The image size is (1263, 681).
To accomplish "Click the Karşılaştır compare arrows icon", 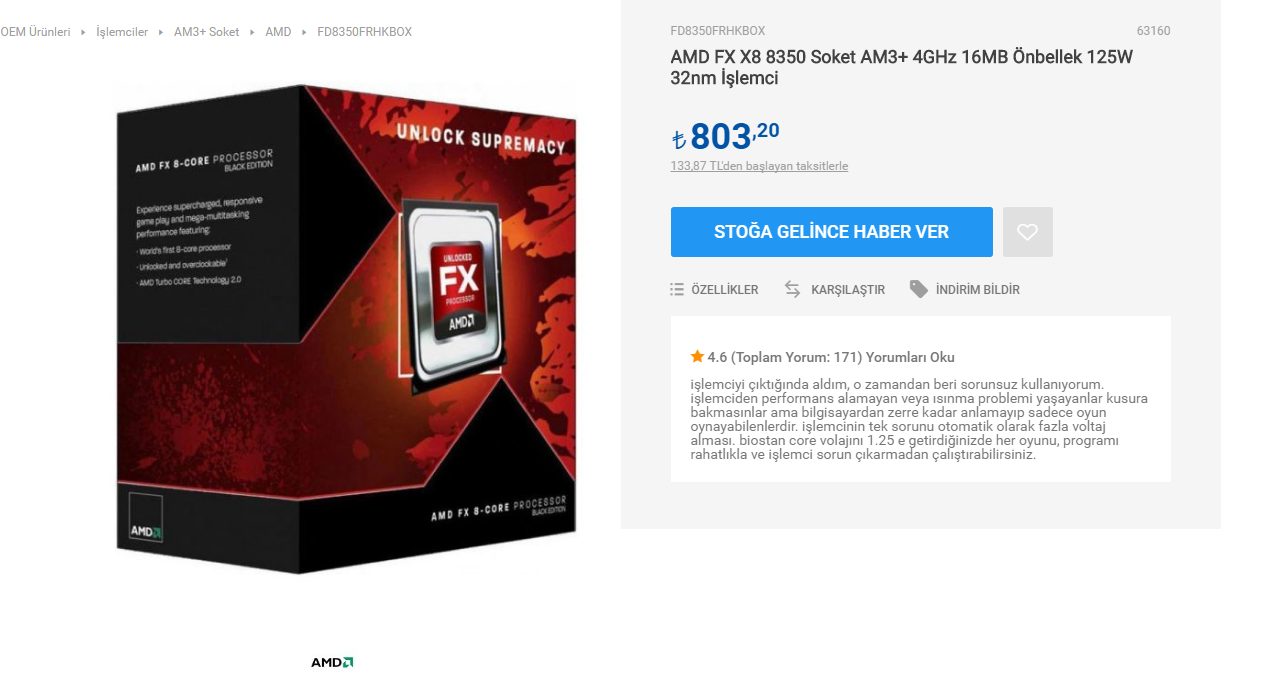I will 793,289.
